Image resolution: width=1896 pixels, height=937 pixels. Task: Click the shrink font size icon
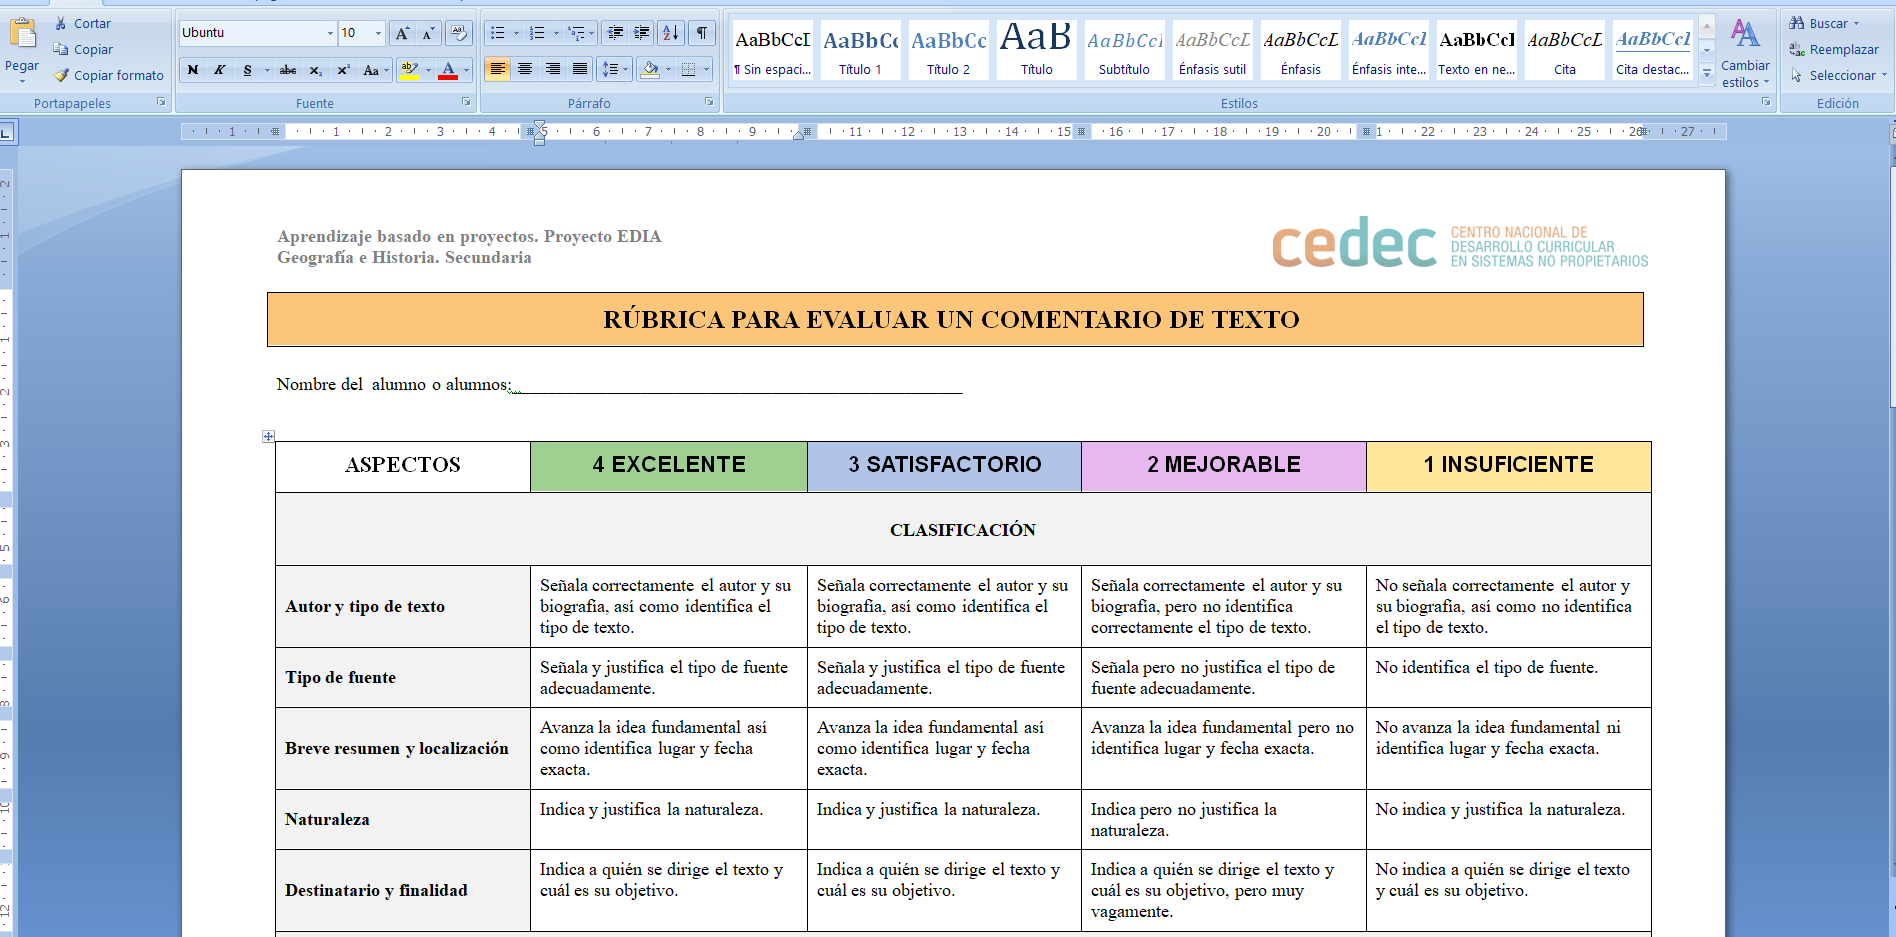point(427,33)
